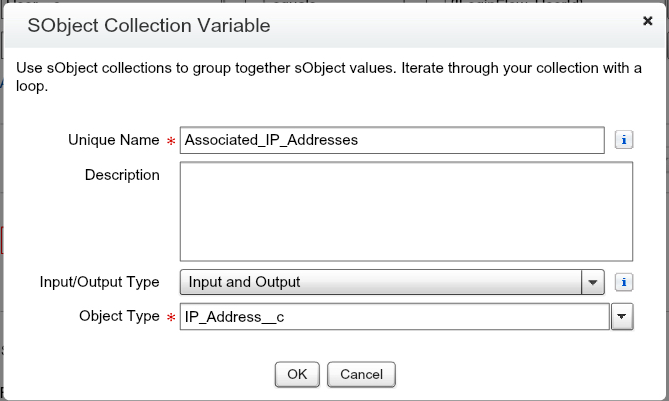This screenshot has width=669, height=401.
Task: Click the 'Input/Output Type' label
Action: coord(99,282)
